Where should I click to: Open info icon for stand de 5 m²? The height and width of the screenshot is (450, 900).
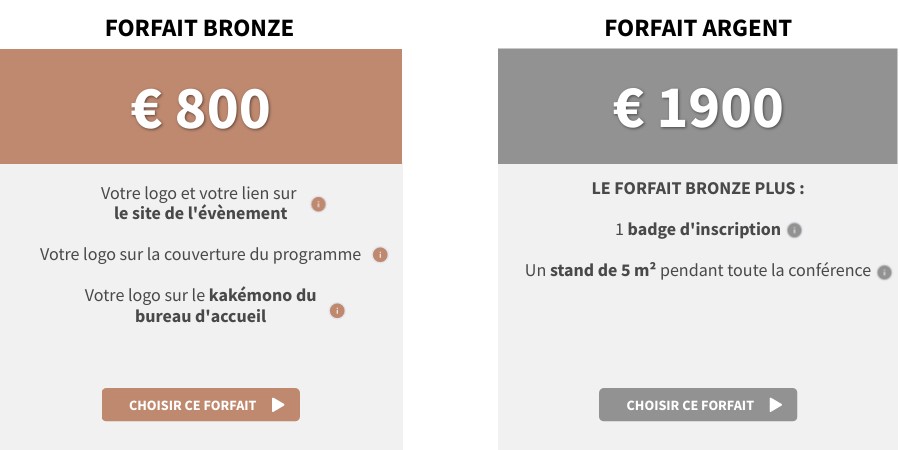[x=885, y=272]
